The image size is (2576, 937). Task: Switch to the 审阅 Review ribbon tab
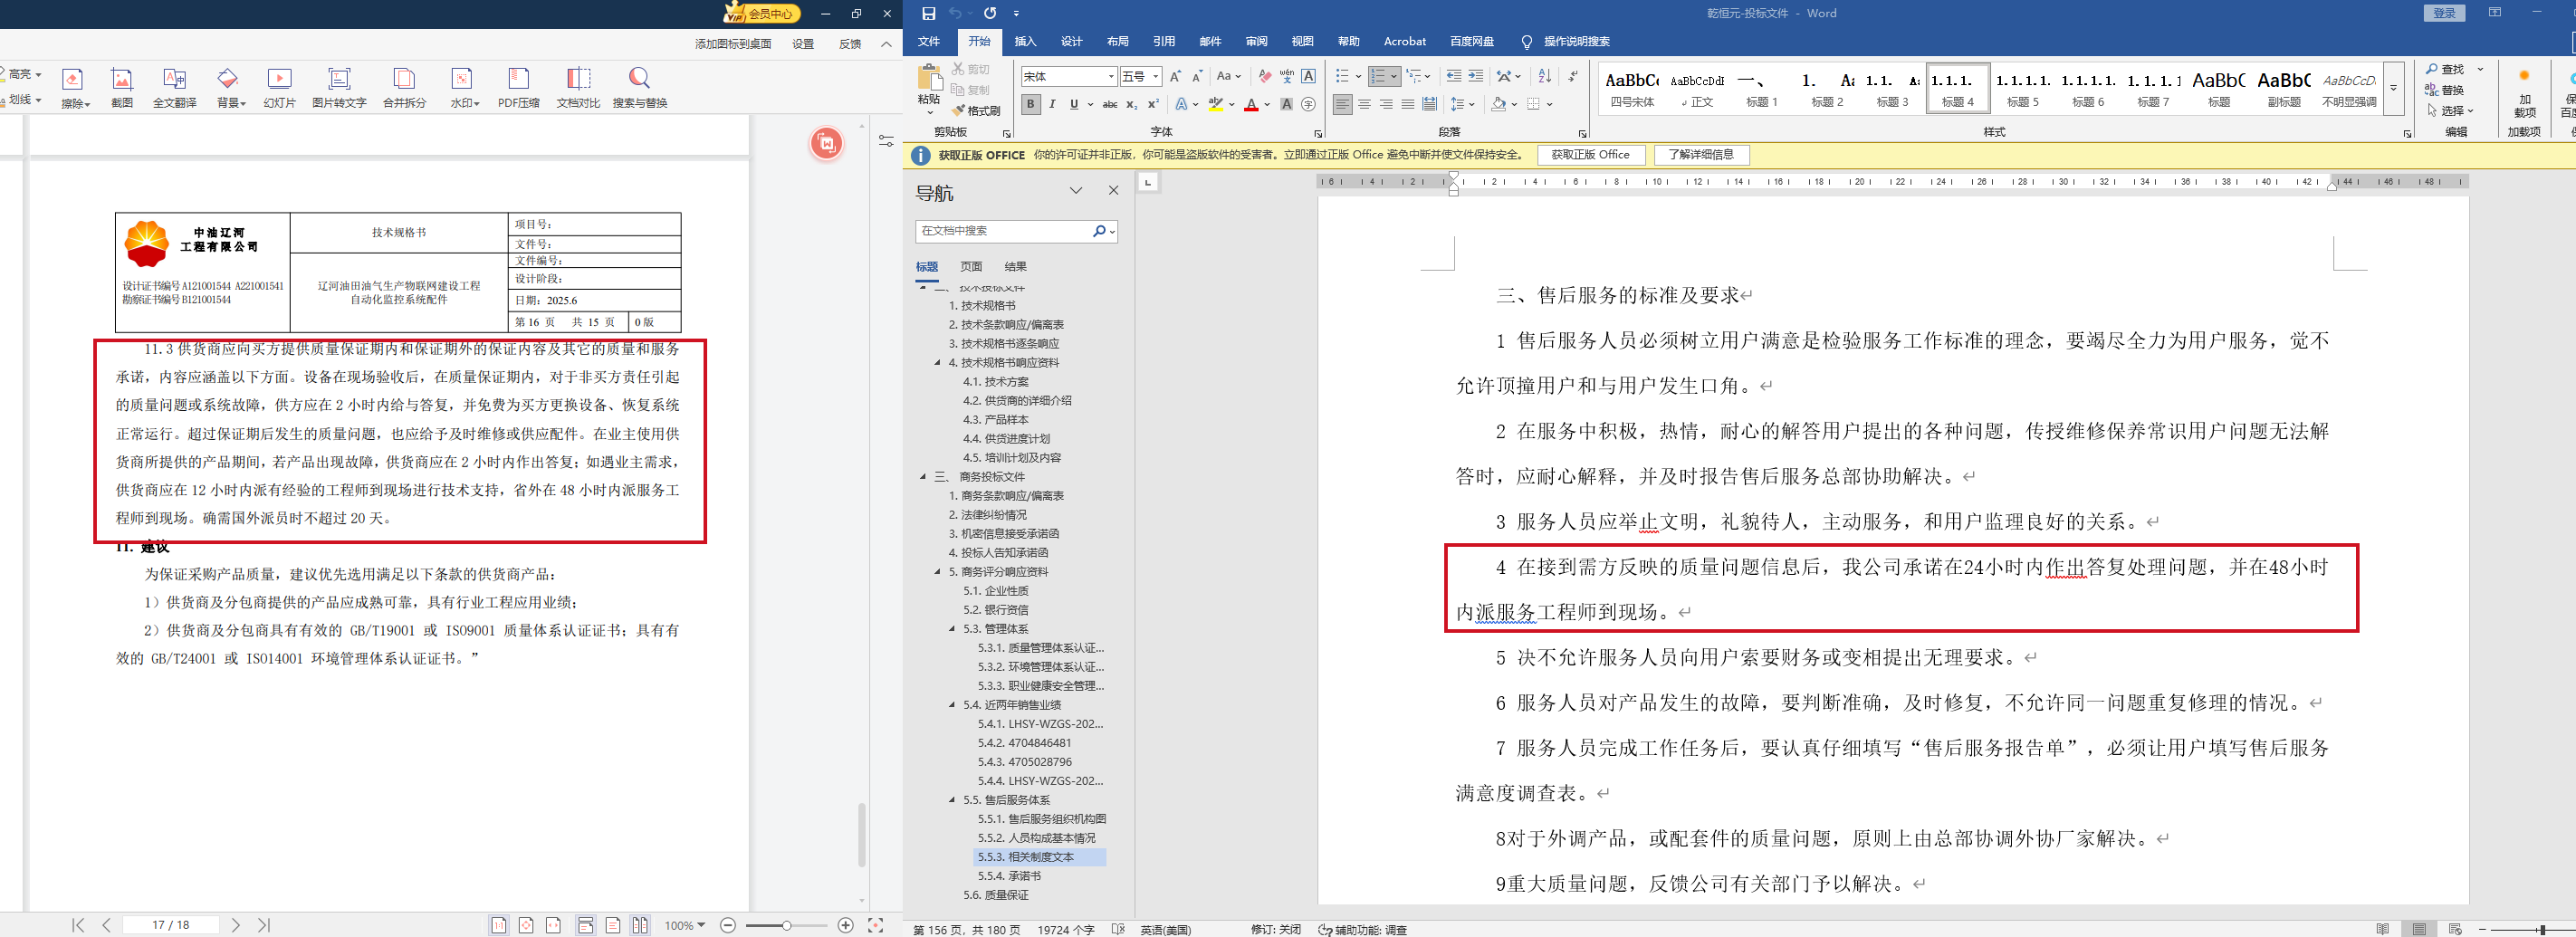click(x=1256, y=42)
